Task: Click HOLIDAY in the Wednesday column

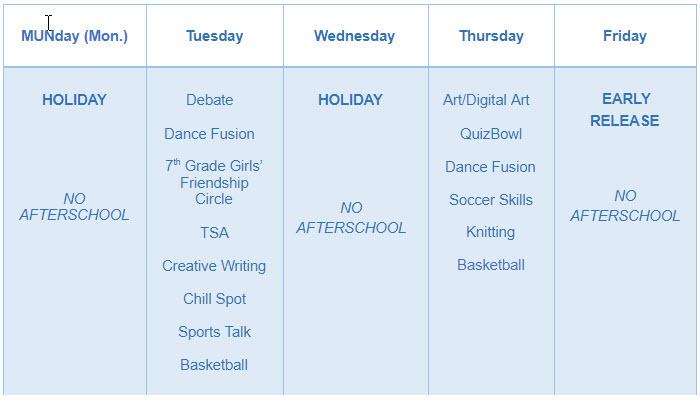Action: [x=350, y=100]
